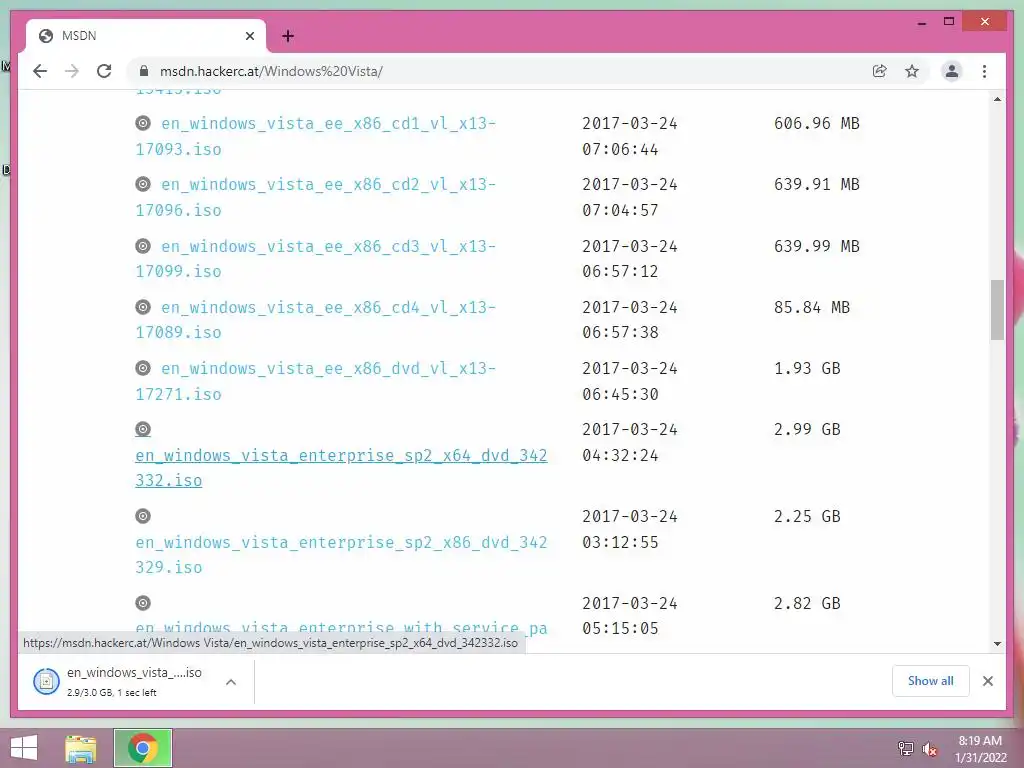Open the Chrome profile avatar menu
Image resolution: width=1024 pixels, height=768 pixels.
tap(952, 71)
